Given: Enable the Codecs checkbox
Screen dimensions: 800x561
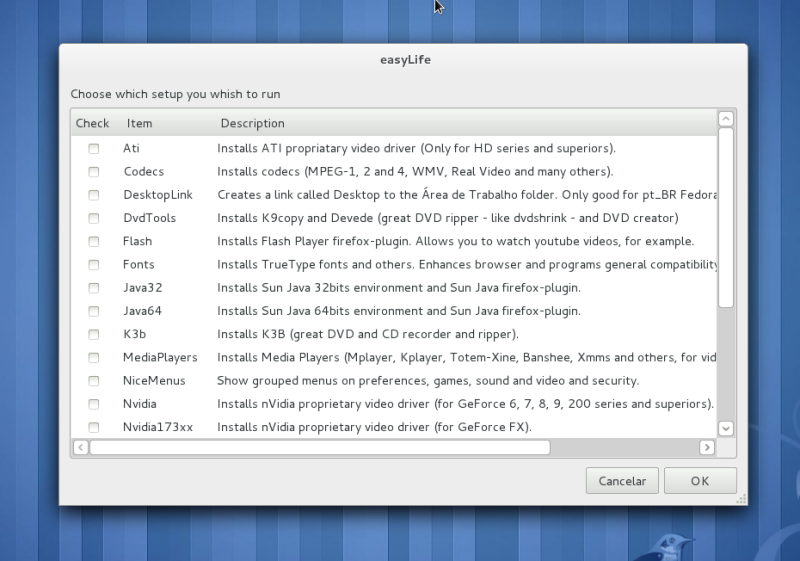Looking at the screenshot, I should [x=93, y=172].
